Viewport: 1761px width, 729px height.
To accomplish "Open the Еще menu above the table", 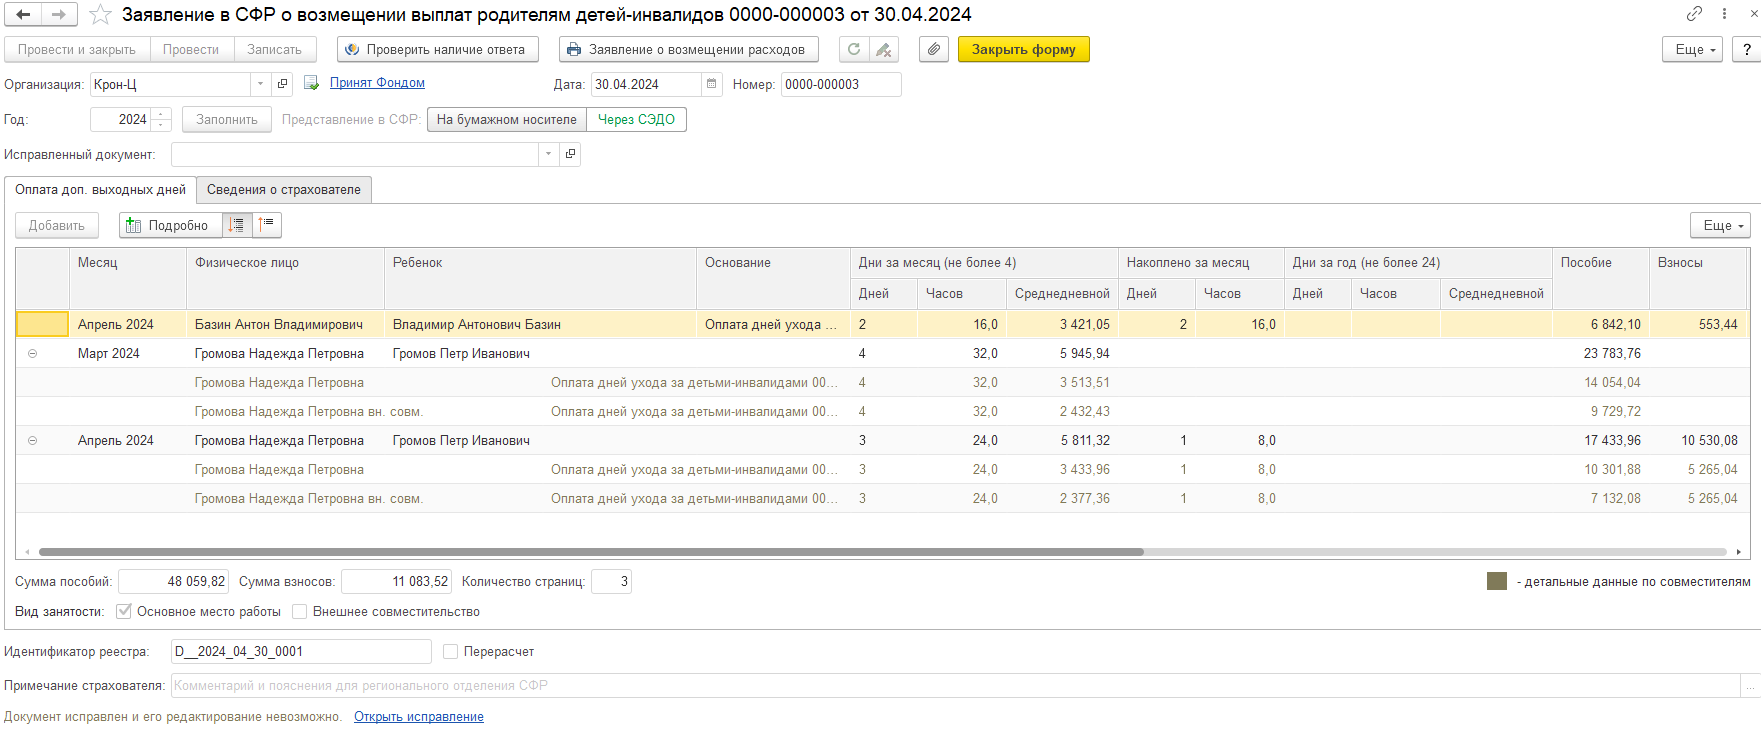I will [1720, 225].
